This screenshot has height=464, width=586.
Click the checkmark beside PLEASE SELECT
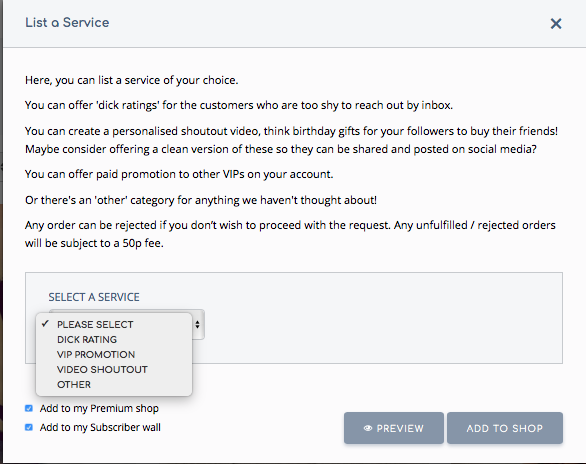click(45, 324)
